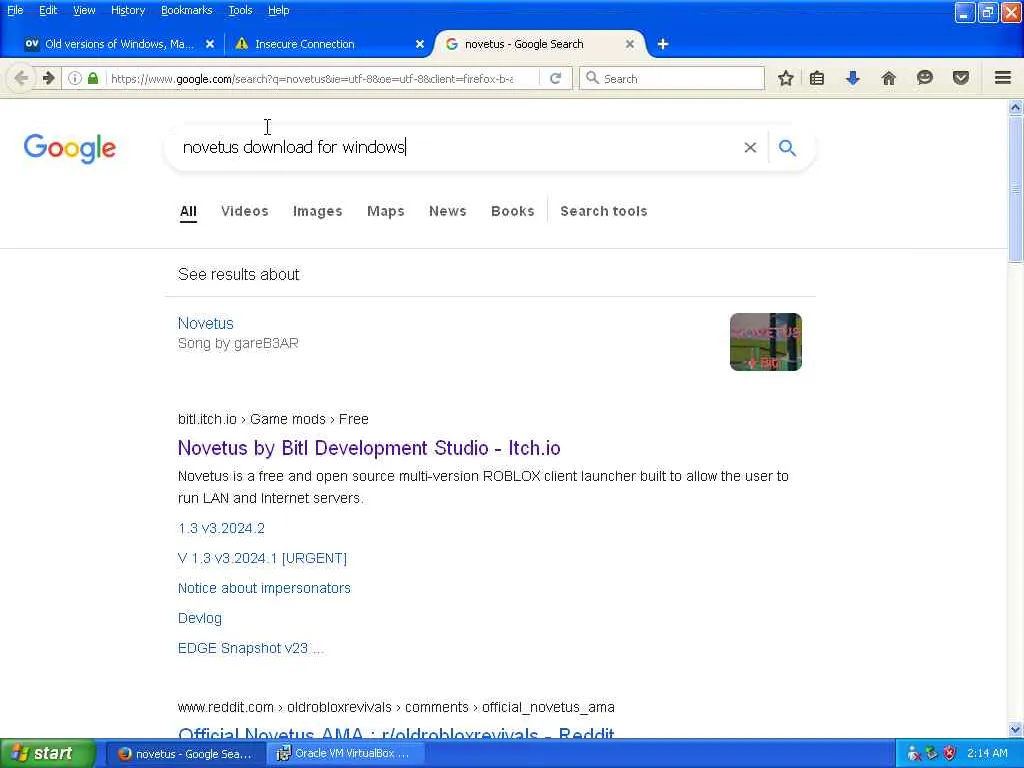Viewport: 1024px width, 768px height.
Task: Open the Firefox hamburger menu
Action: pos(1003,78)
